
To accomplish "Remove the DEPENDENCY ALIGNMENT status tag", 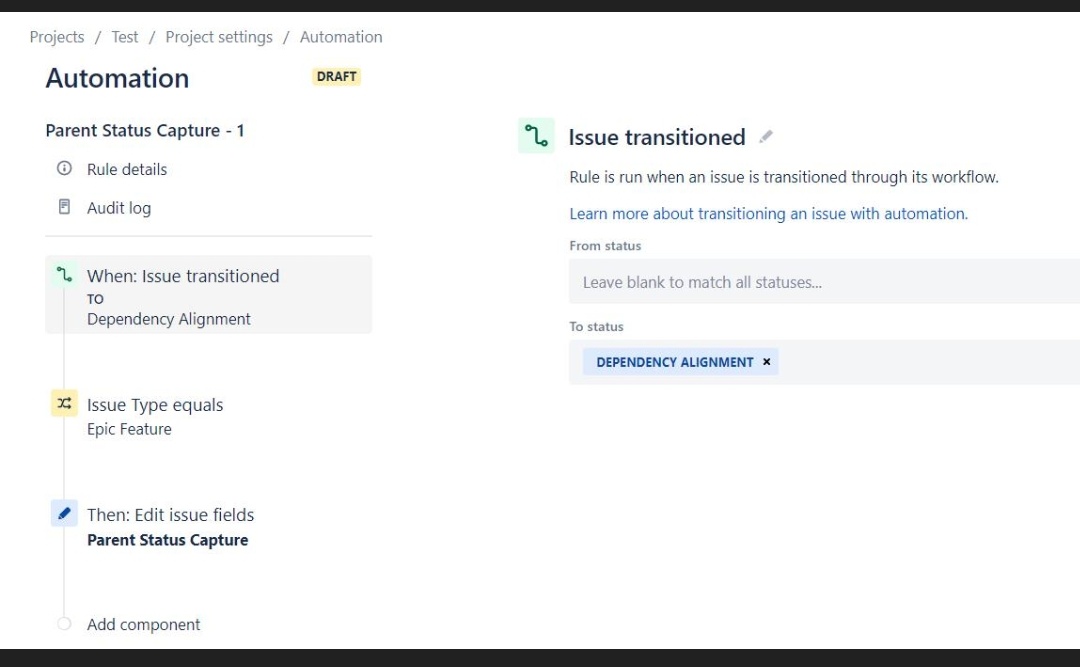I will coord(767,362).
